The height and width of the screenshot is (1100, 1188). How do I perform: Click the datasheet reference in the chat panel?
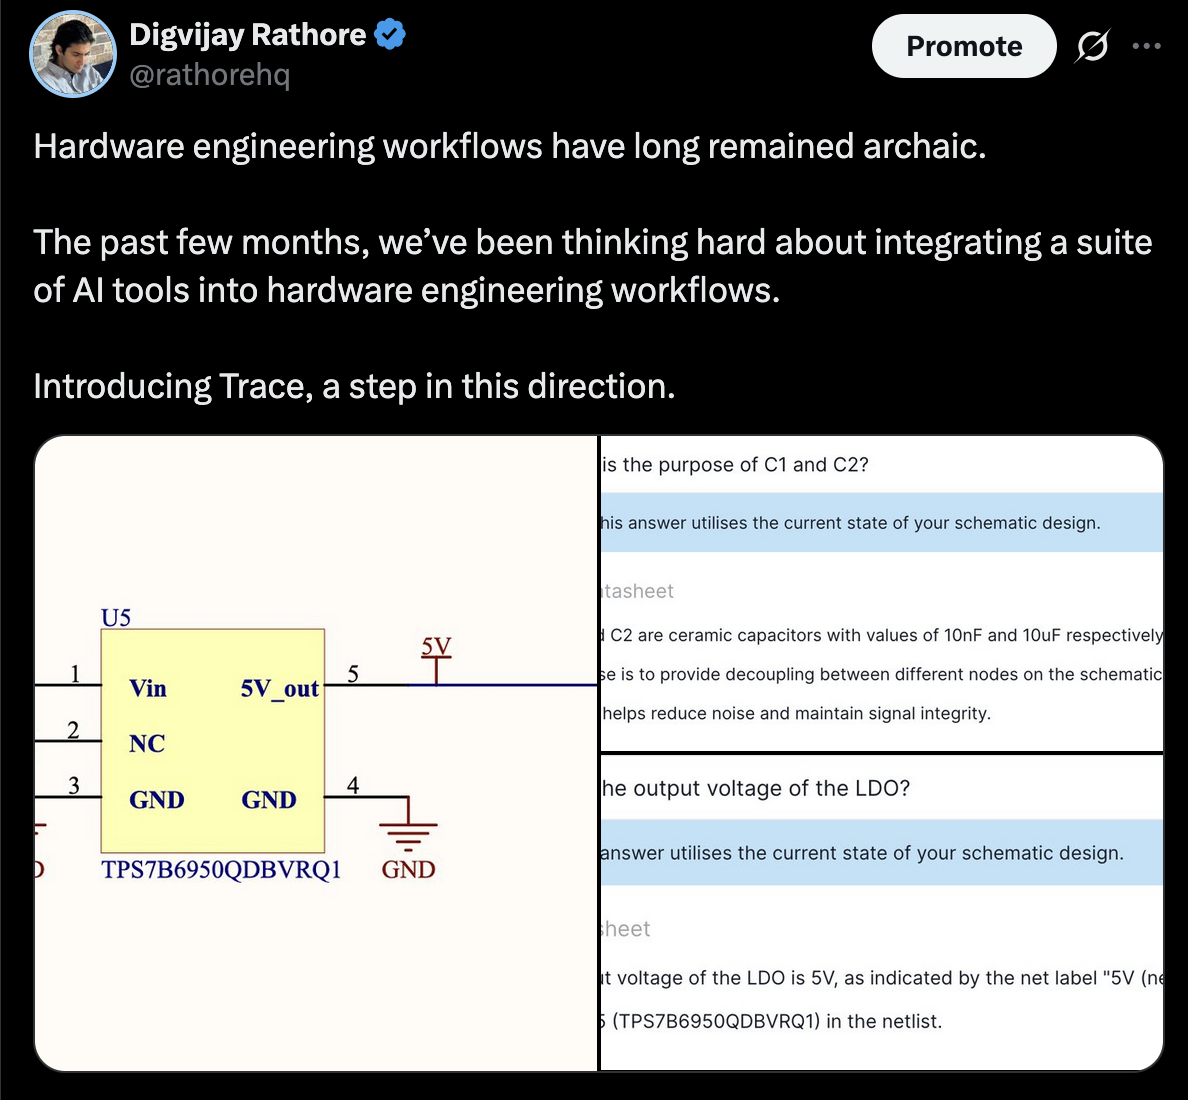tap(637, 591)
